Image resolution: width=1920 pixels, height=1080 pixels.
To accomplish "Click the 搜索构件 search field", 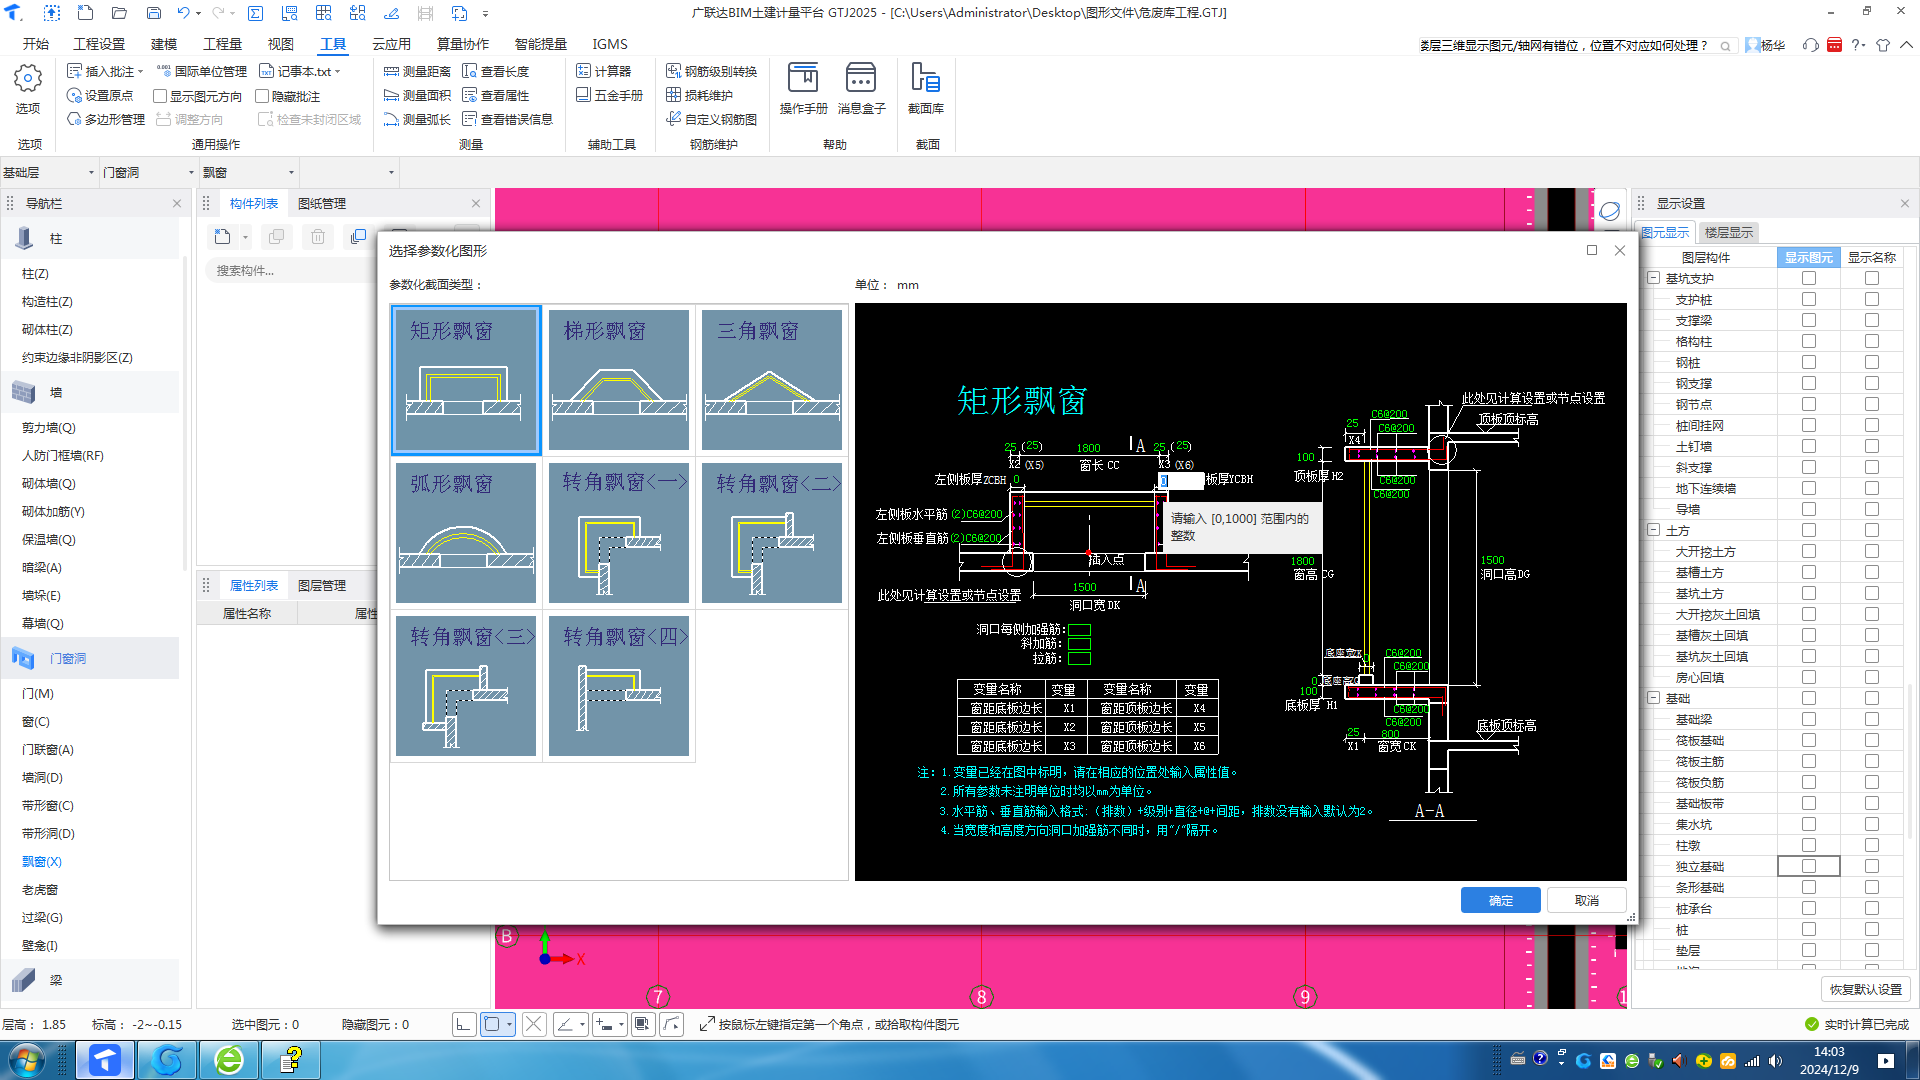I will click(x=290, y=270).
